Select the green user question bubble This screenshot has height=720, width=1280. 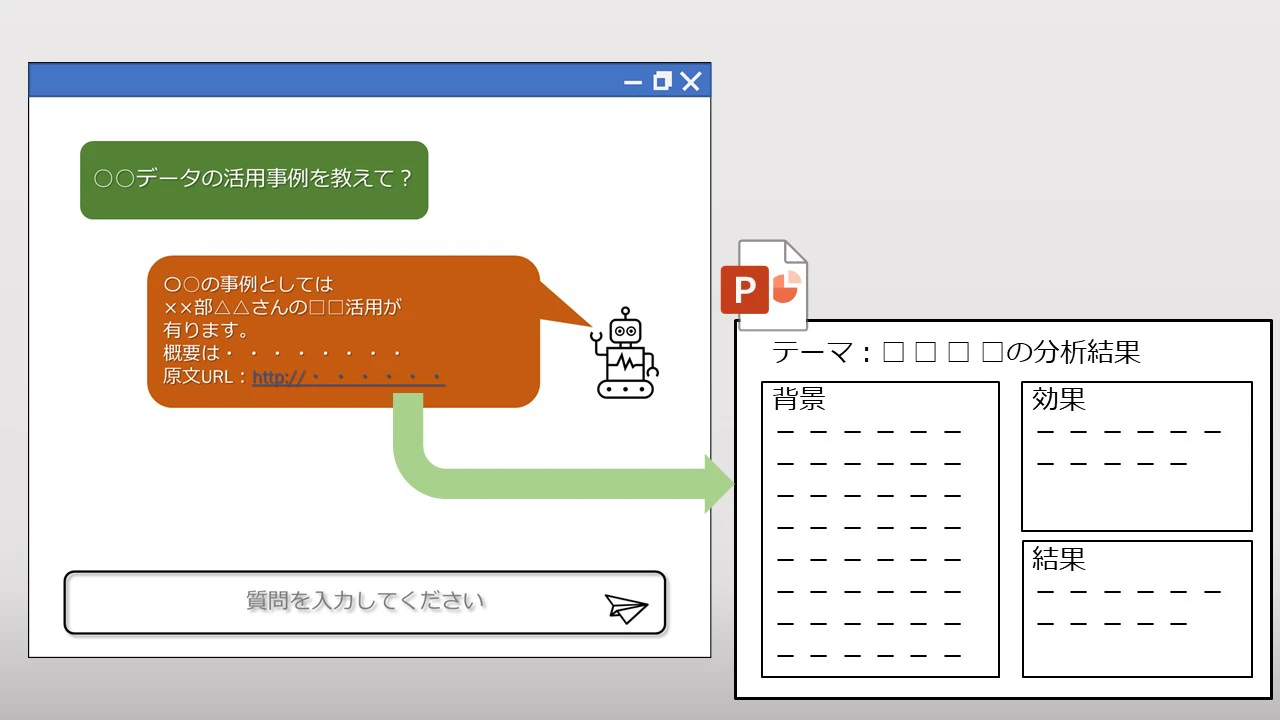[254, 180]
